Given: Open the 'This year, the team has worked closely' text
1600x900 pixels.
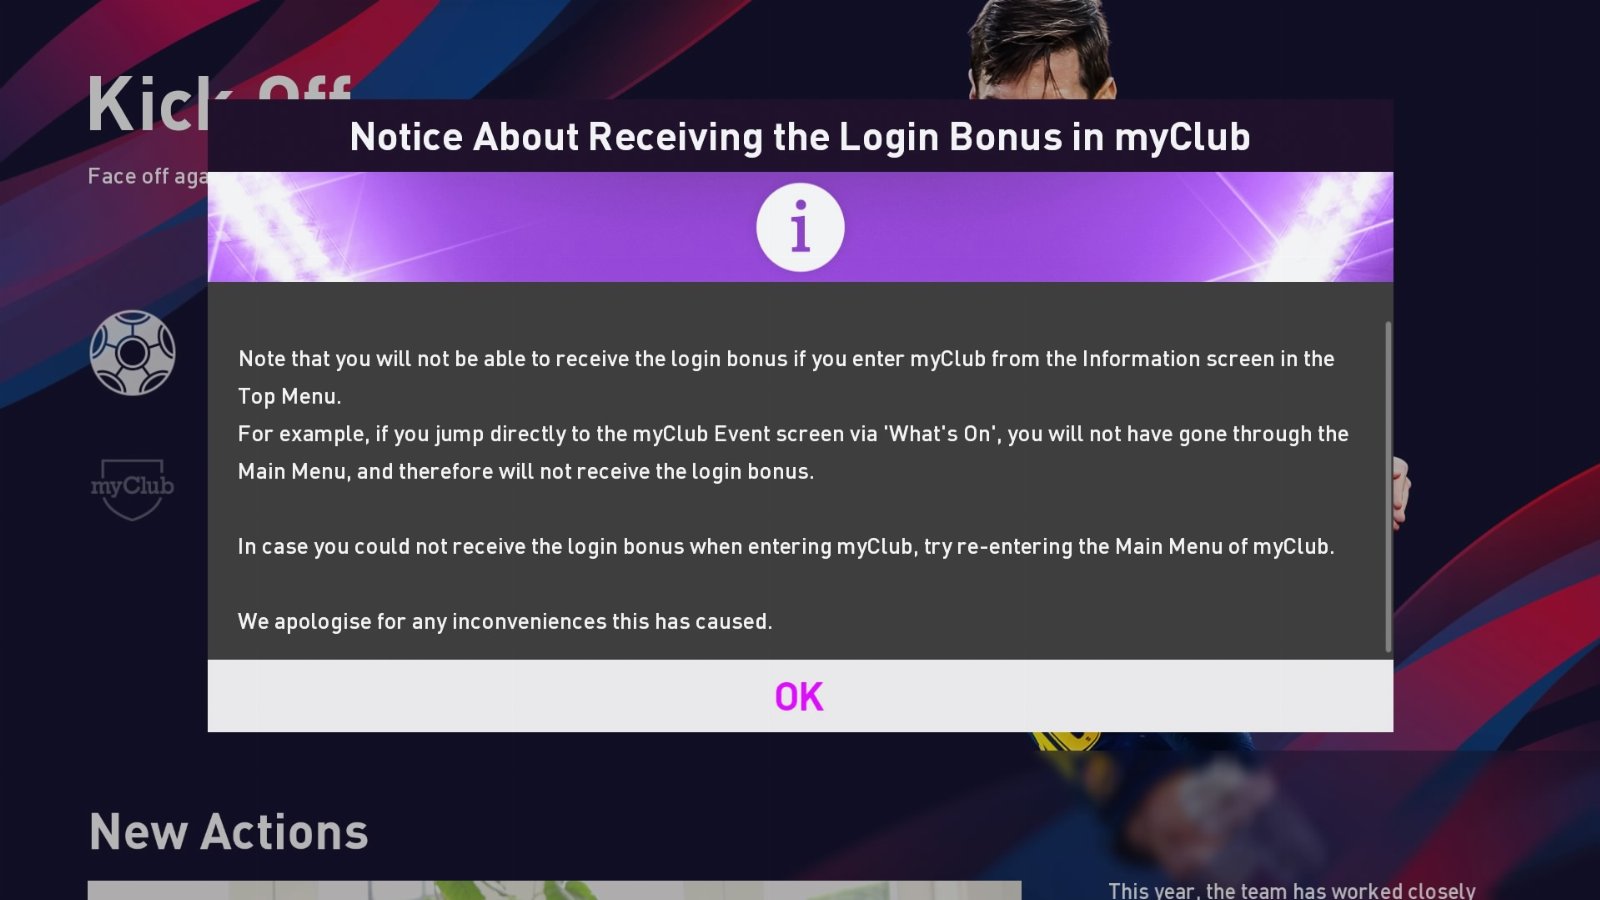Looking at the screenshot, I should 1292,890.
